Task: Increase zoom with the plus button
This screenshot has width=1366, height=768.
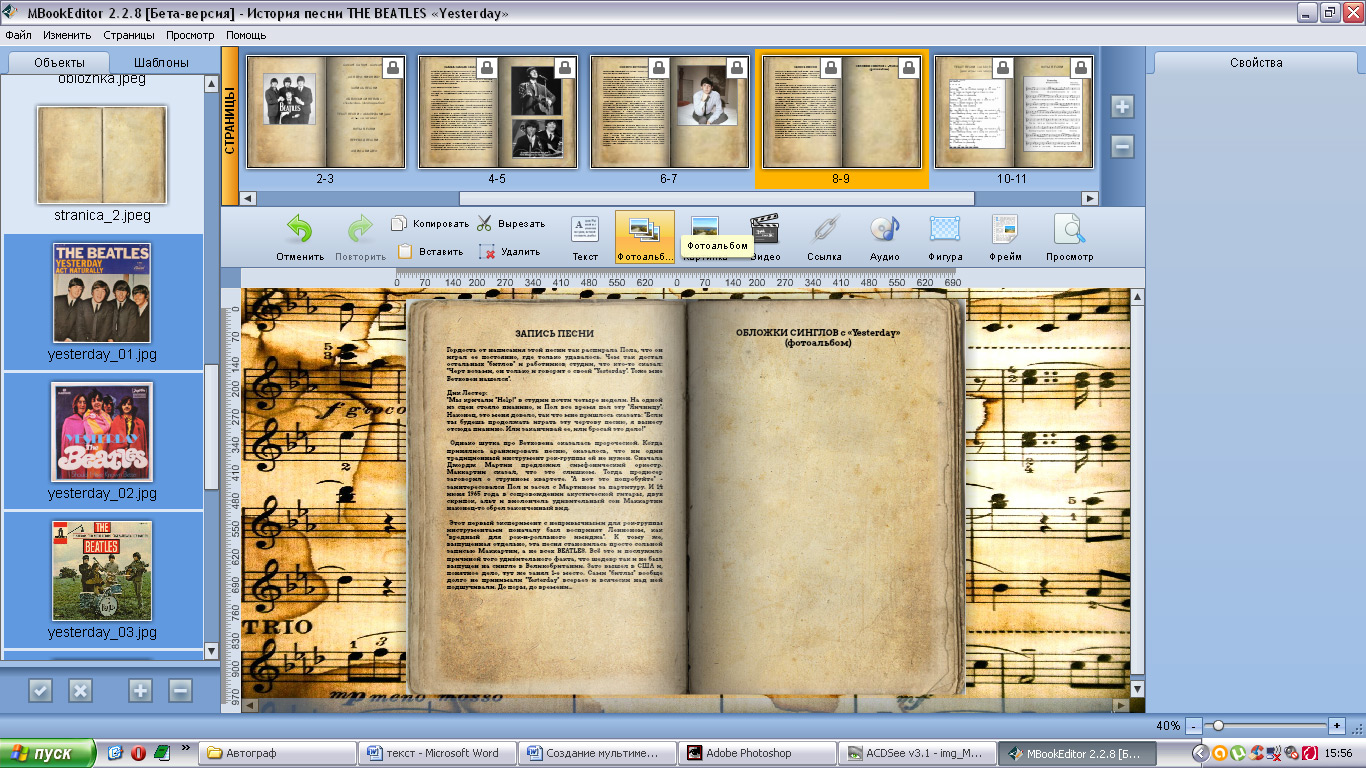Action: click(1337, 725)
